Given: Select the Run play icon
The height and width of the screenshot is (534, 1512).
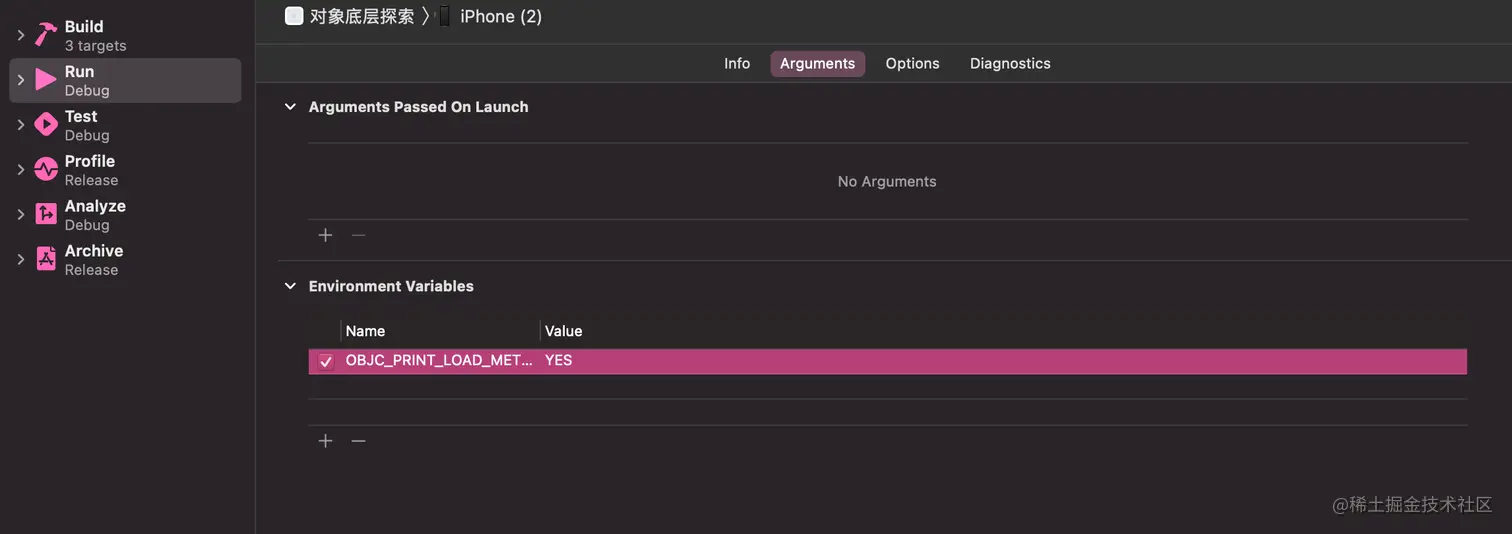Looking at the screenshot, I should point(46,80).
